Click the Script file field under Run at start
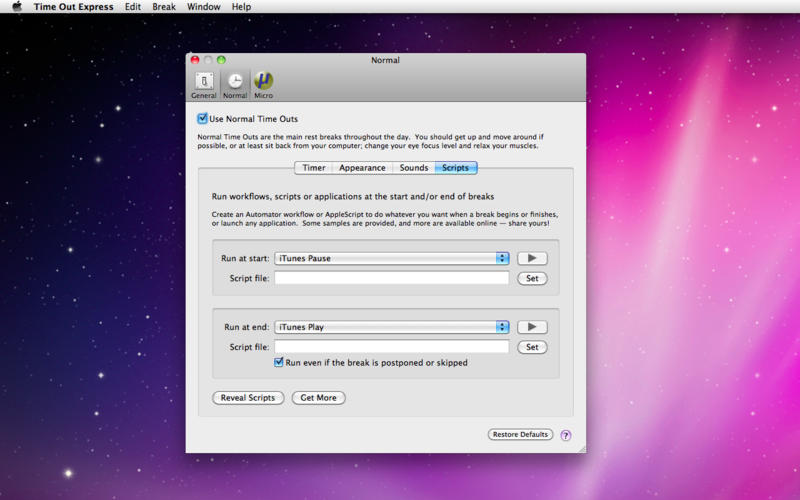 click(391, 278)
